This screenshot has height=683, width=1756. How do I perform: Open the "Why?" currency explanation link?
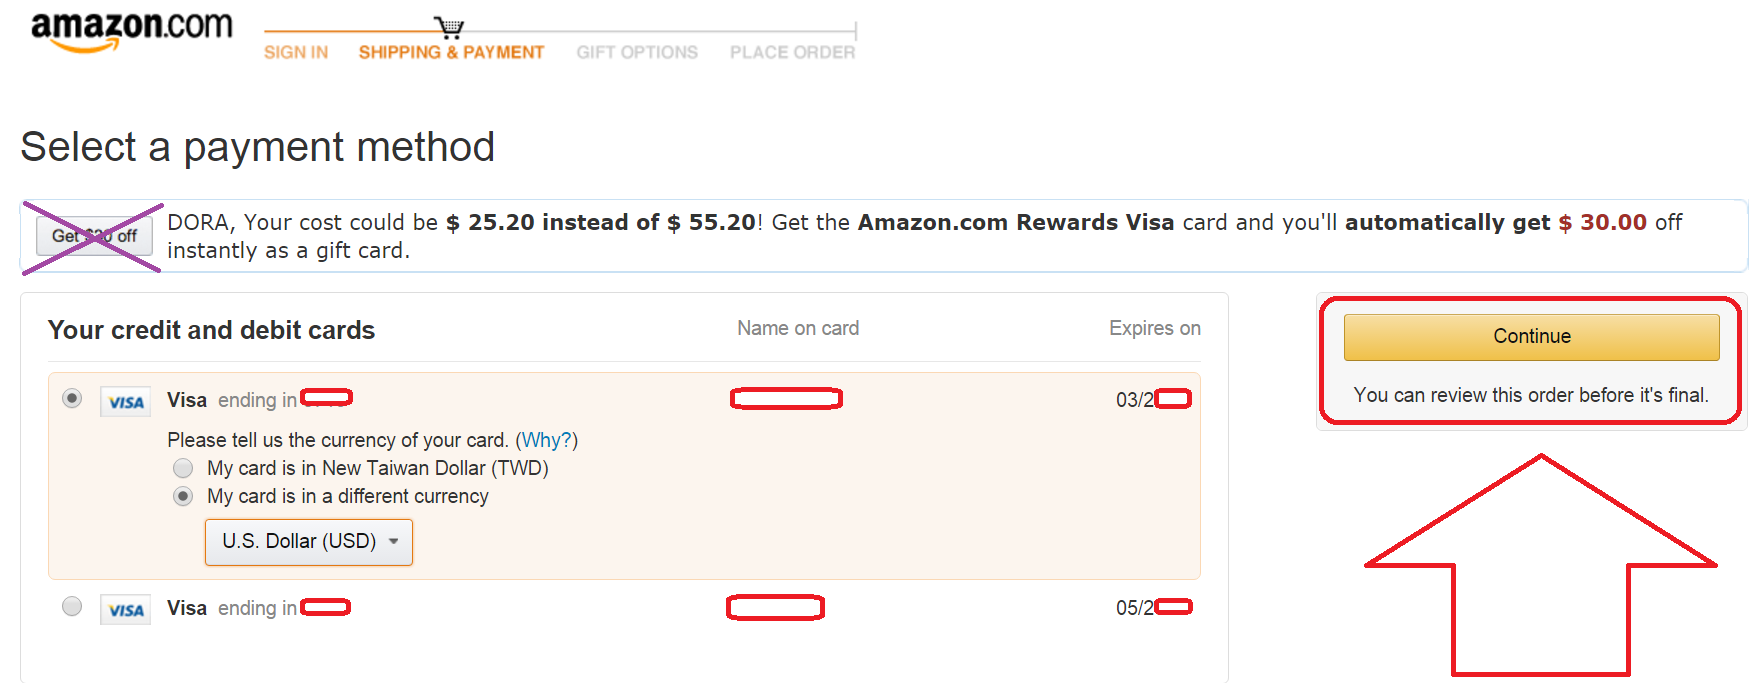[x=546, y=440]
